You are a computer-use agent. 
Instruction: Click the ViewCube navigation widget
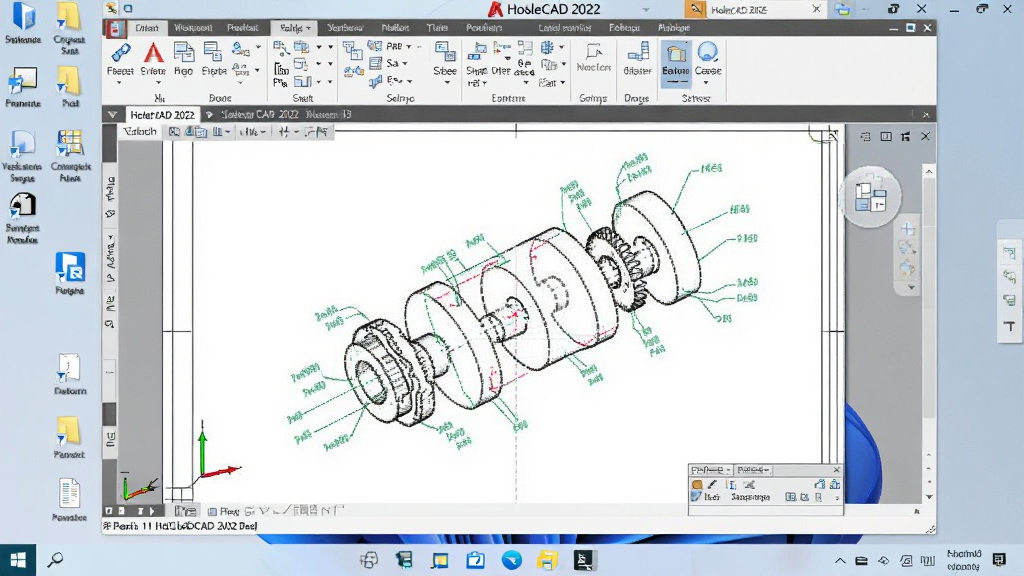coord(871,197)
